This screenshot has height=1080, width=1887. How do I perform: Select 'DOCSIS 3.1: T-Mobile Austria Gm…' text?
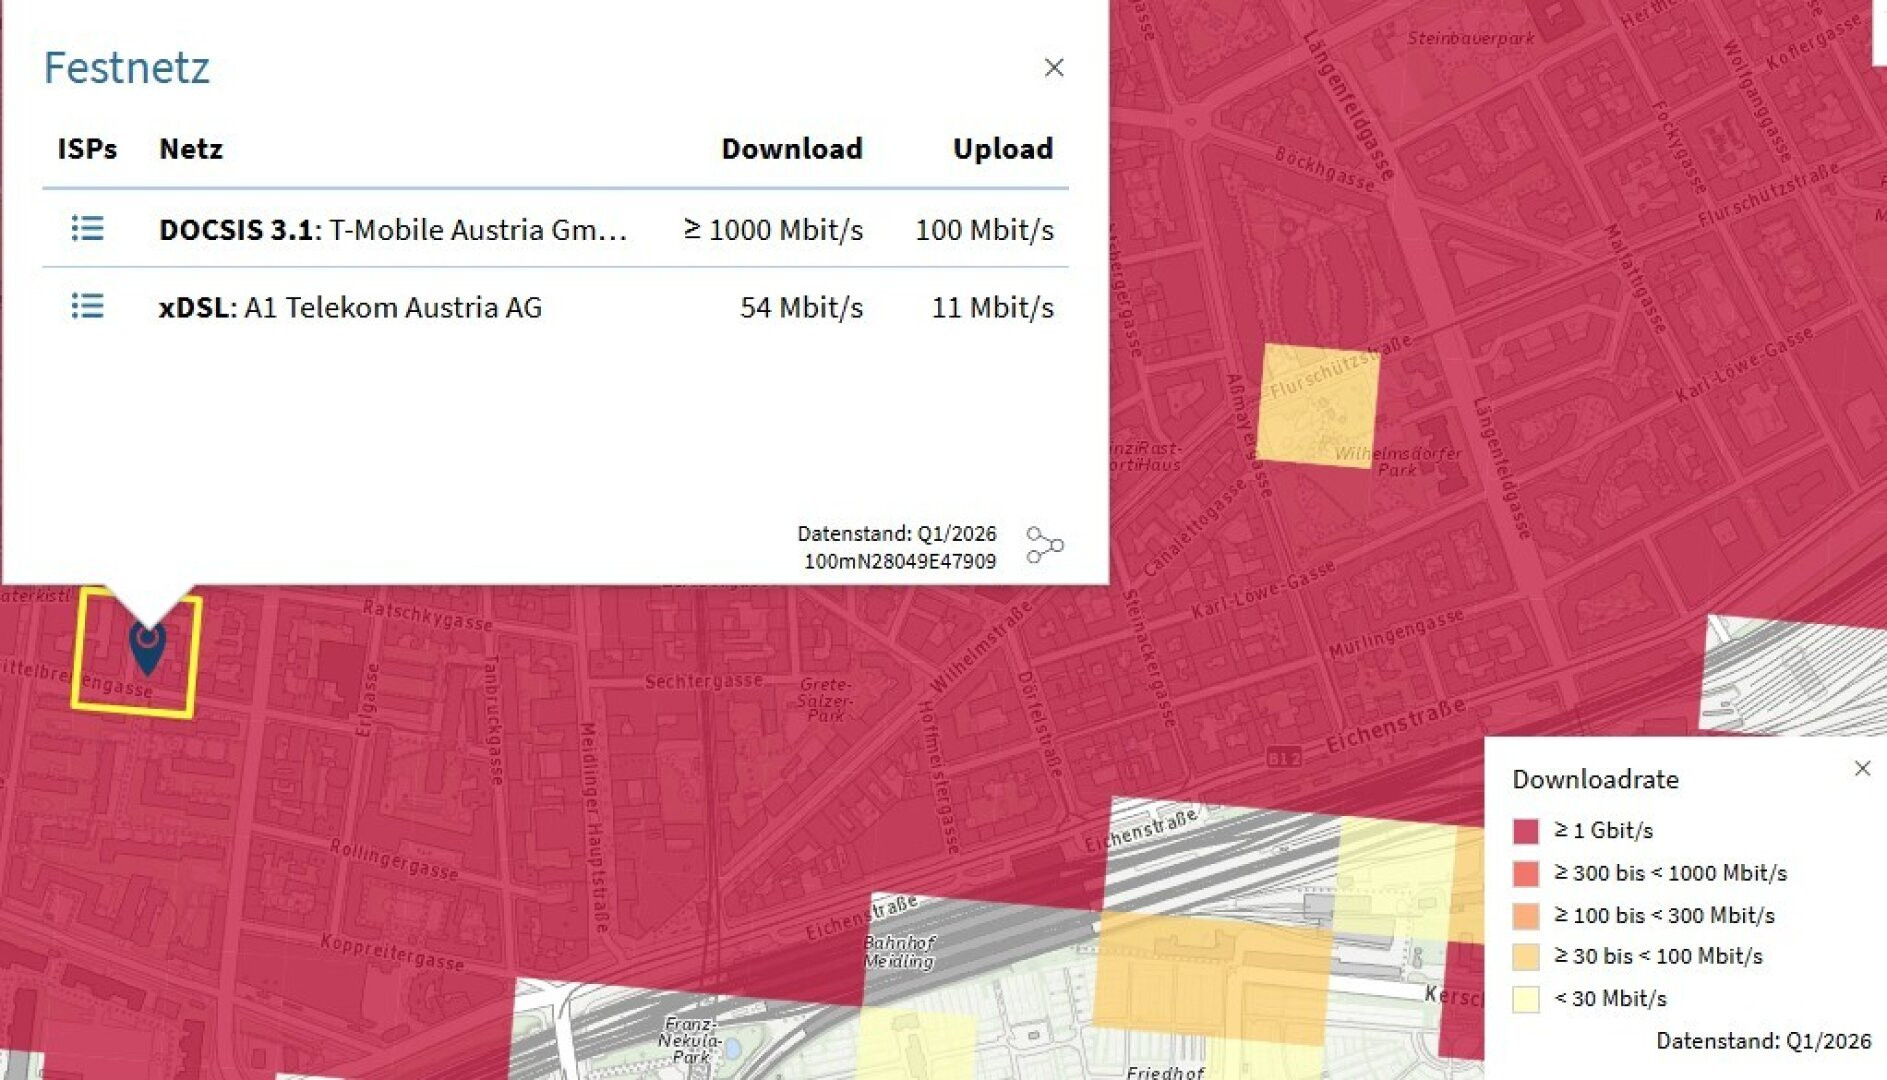(x=393, y=230)
